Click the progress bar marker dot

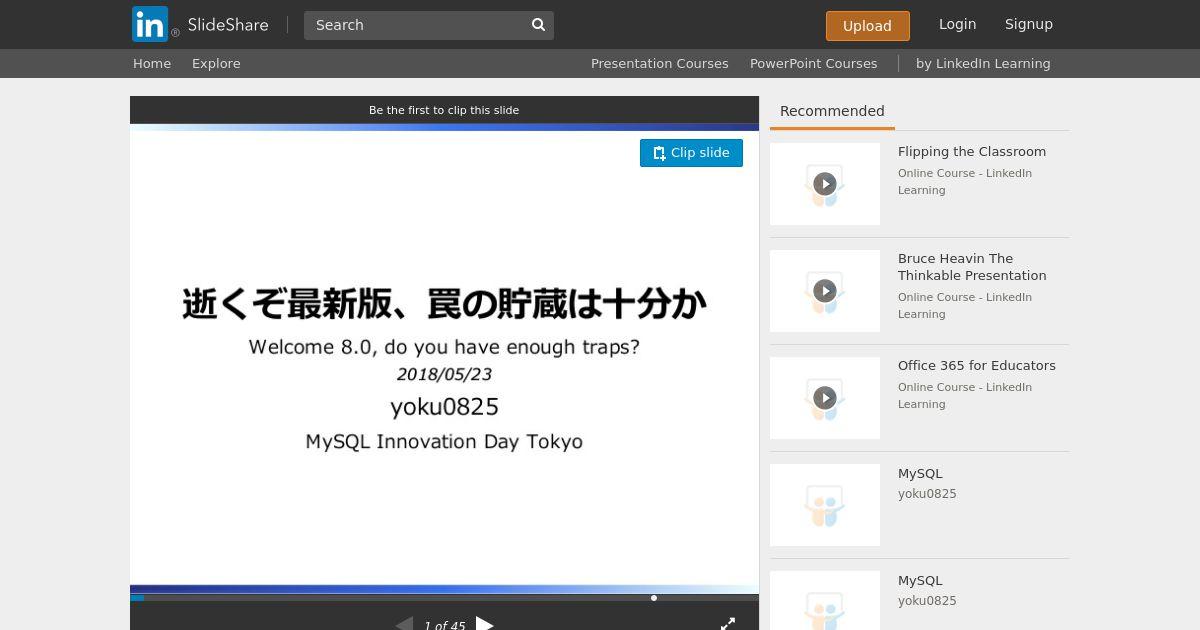pos(654,598)
